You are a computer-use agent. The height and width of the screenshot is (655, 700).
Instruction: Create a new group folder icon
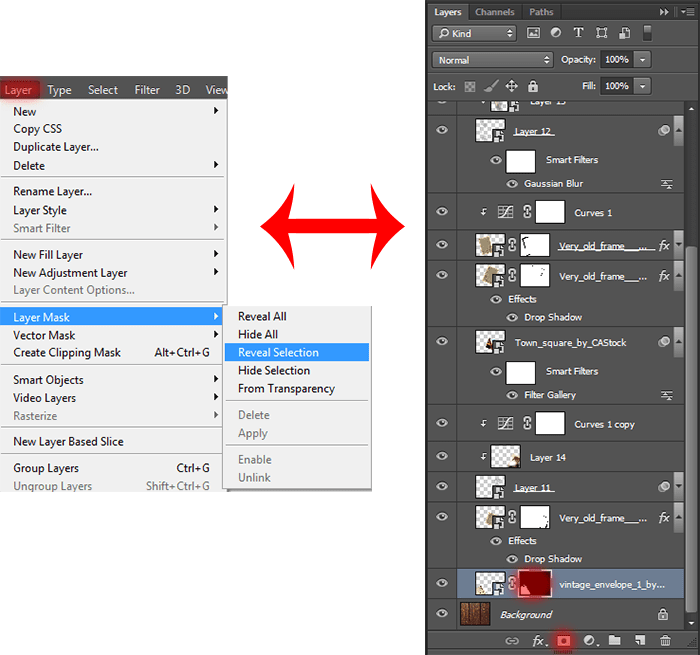[615, 641]
